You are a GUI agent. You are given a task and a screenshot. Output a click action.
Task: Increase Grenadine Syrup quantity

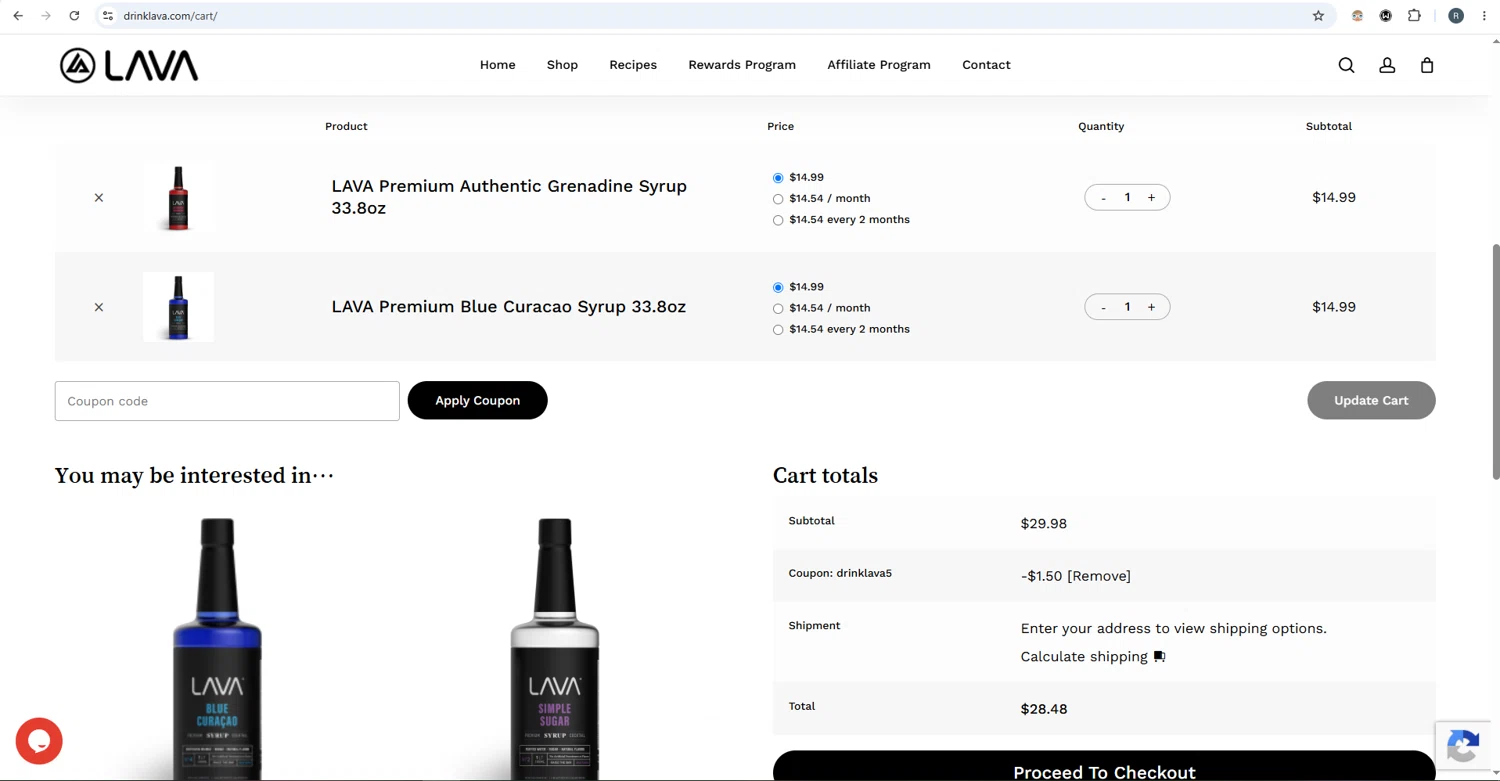(x=1151, y=197)
